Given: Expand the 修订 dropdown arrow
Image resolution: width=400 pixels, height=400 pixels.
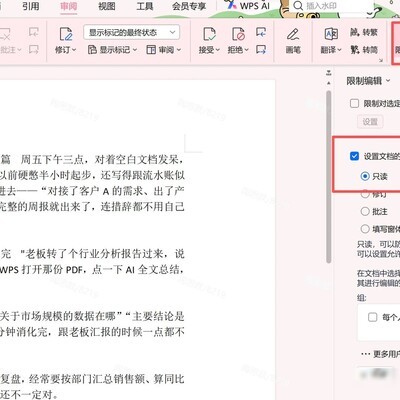Looking at the screenshot, I should coord(74,50).
